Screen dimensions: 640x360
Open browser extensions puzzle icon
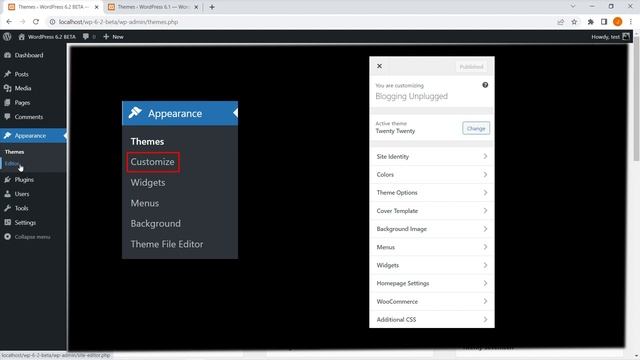(591, 22)
